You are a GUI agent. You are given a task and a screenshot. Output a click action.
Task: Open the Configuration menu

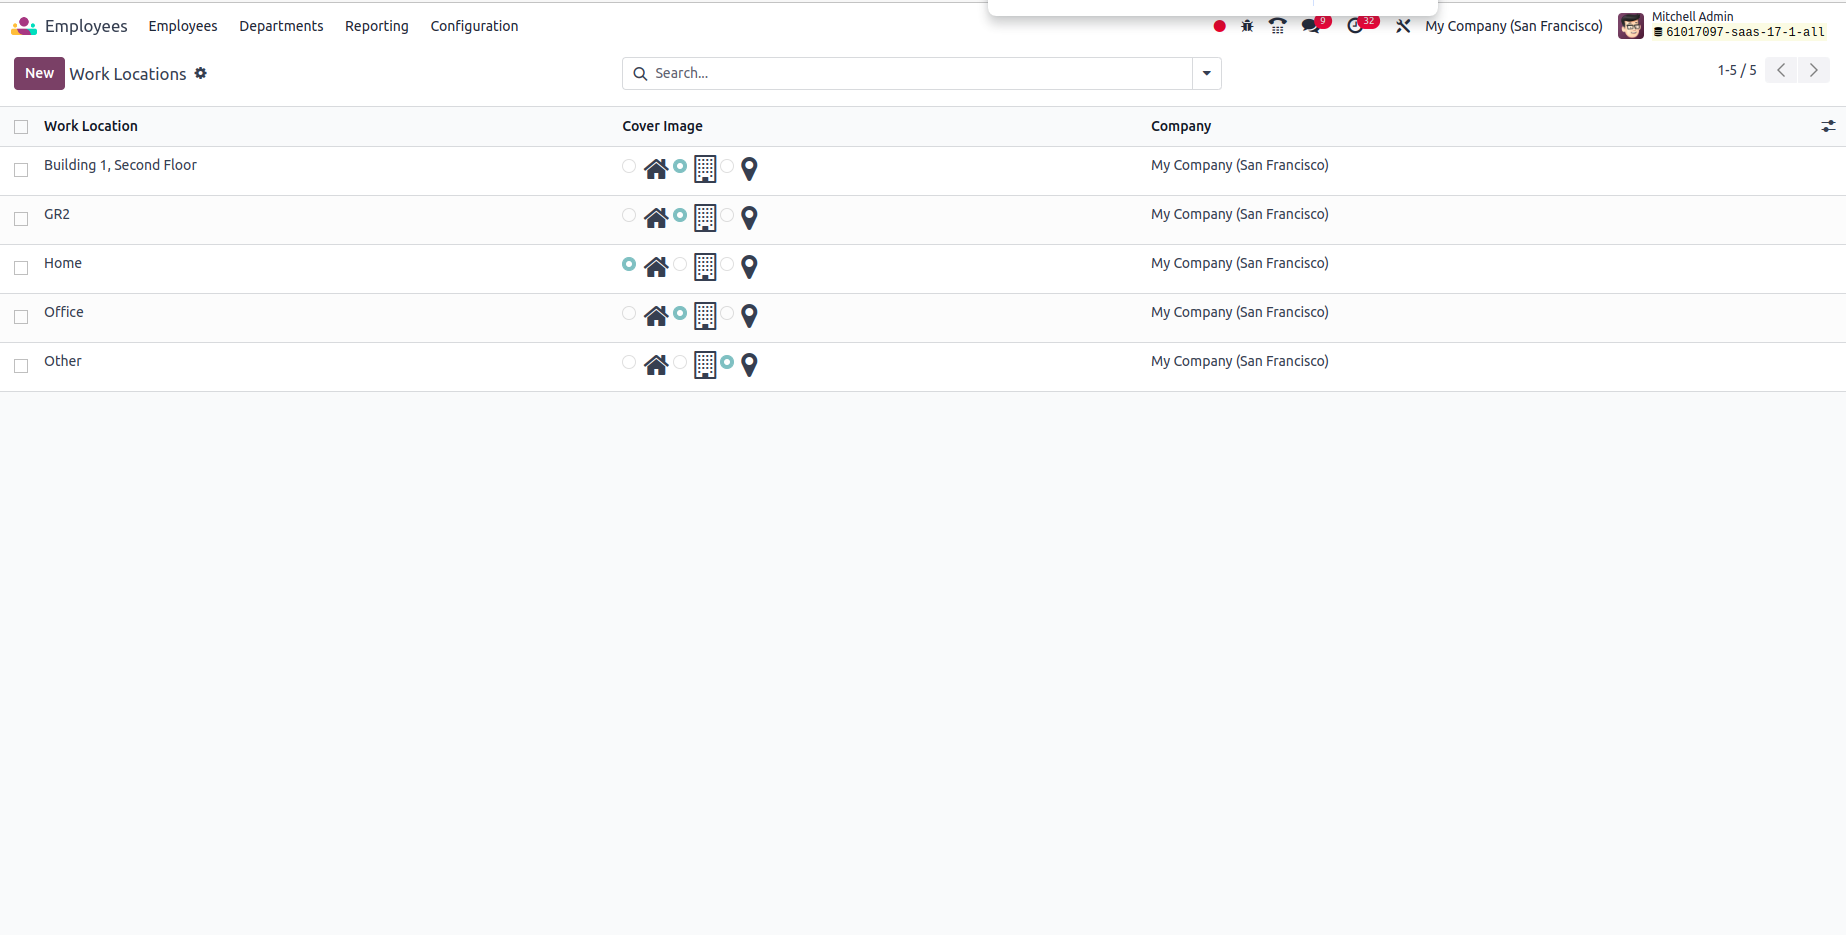coord(474,26)
